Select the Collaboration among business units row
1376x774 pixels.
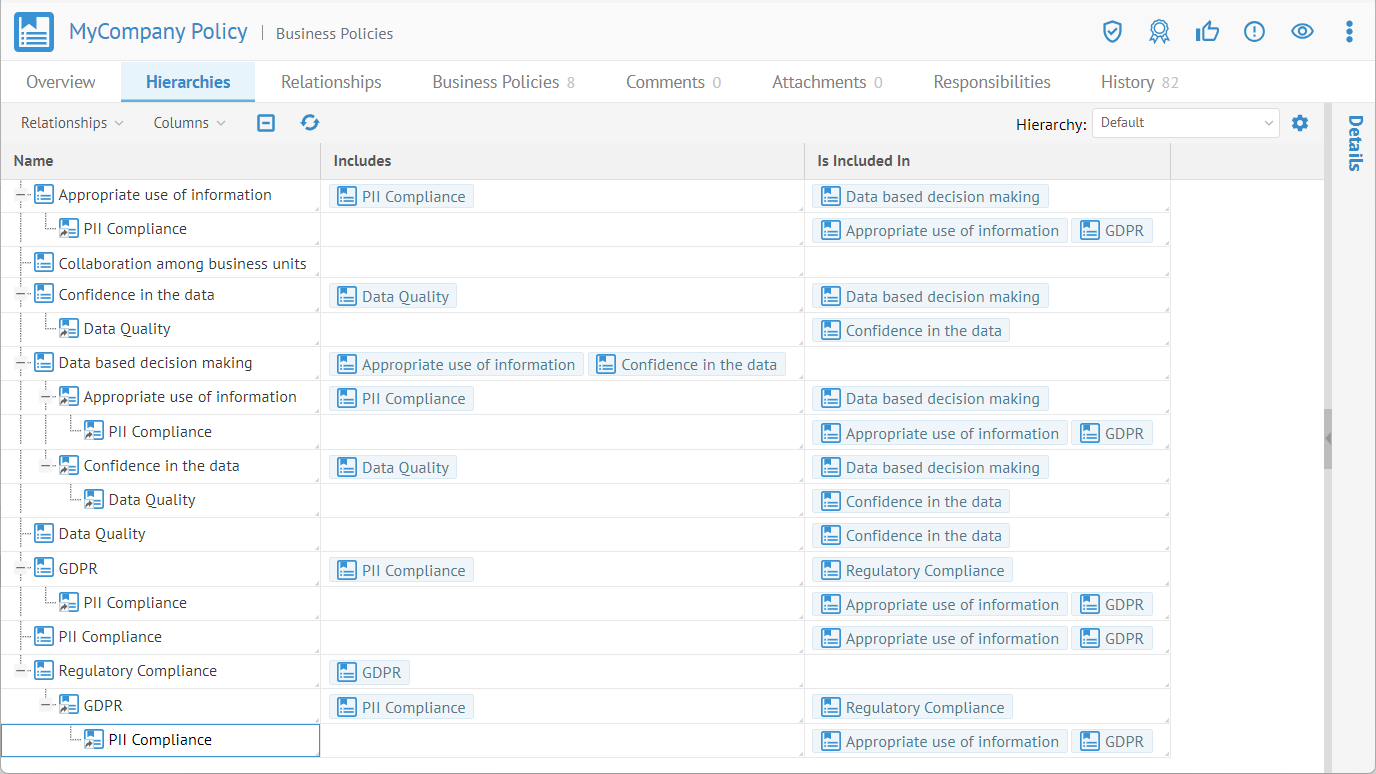pyautogui.click(x=182, y=264)
